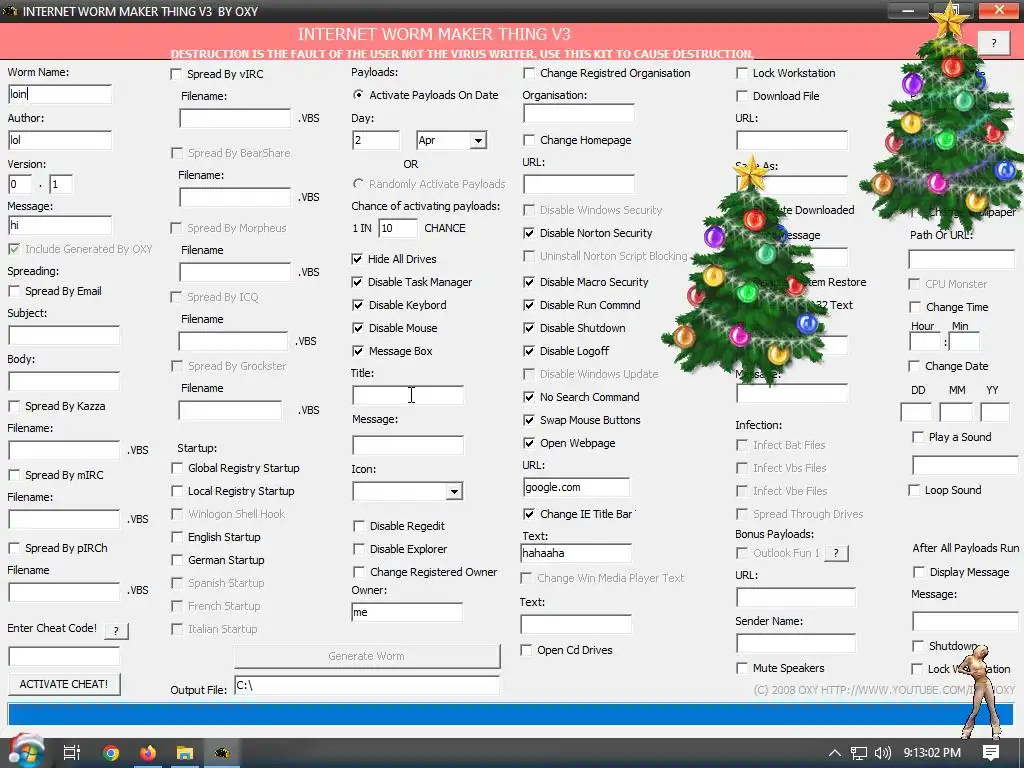Click the Output File path field
Image resolution: width=1024 pixels, height=768 pixels.
367,686
